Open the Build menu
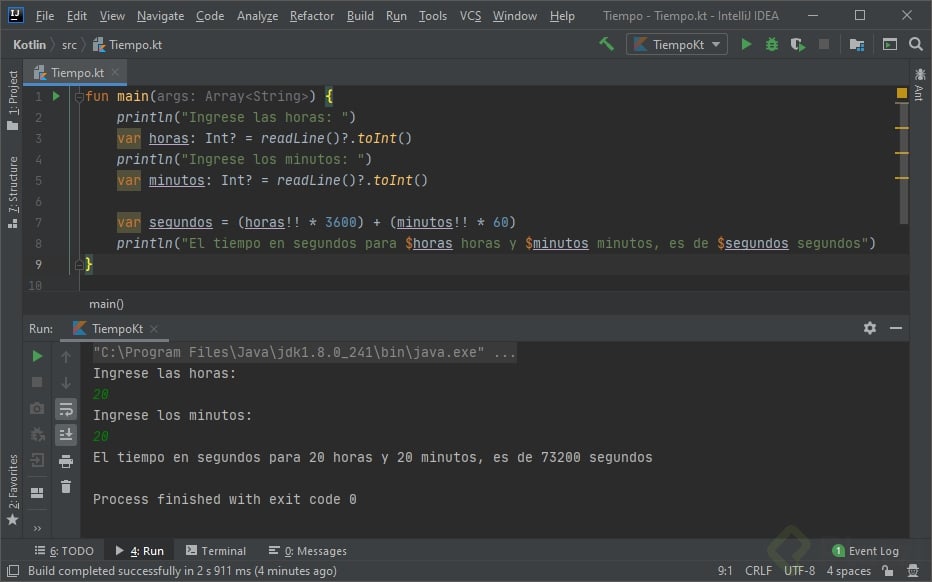This screenshot has width=932, height=582. point(360,16)
